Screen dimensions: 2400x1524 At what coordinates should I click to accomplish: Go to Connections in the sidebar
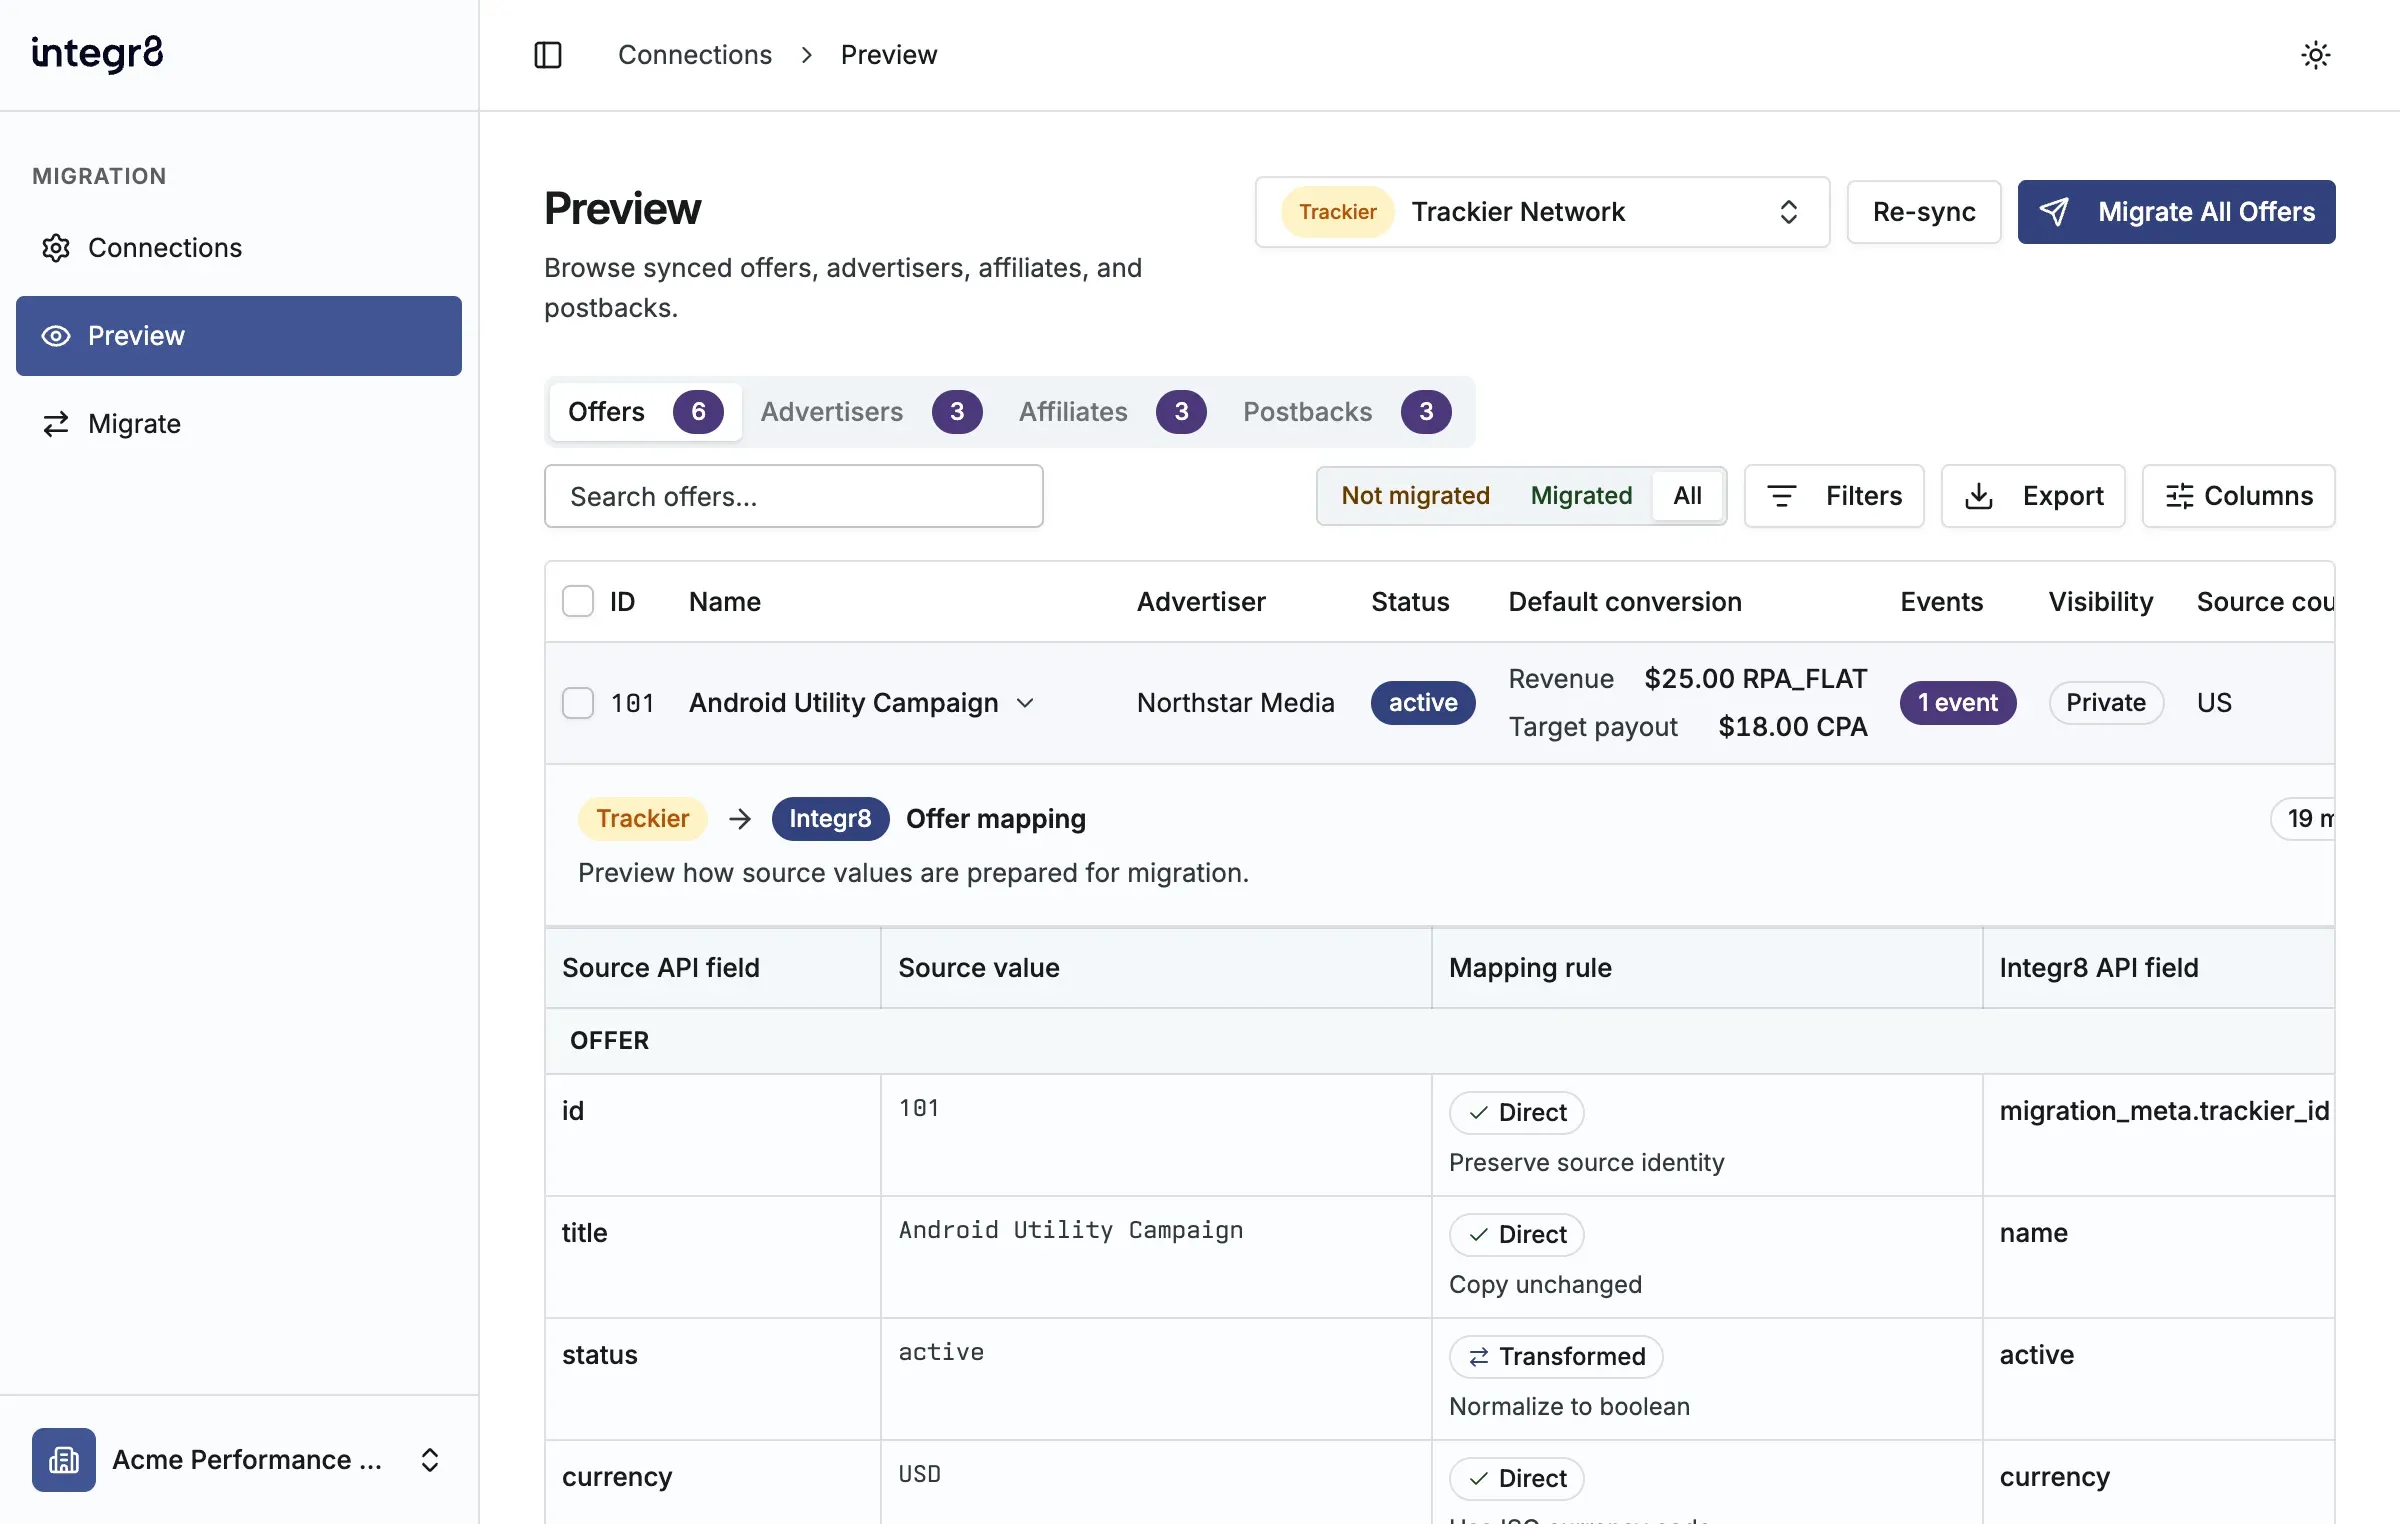click(x=239, y=248)
